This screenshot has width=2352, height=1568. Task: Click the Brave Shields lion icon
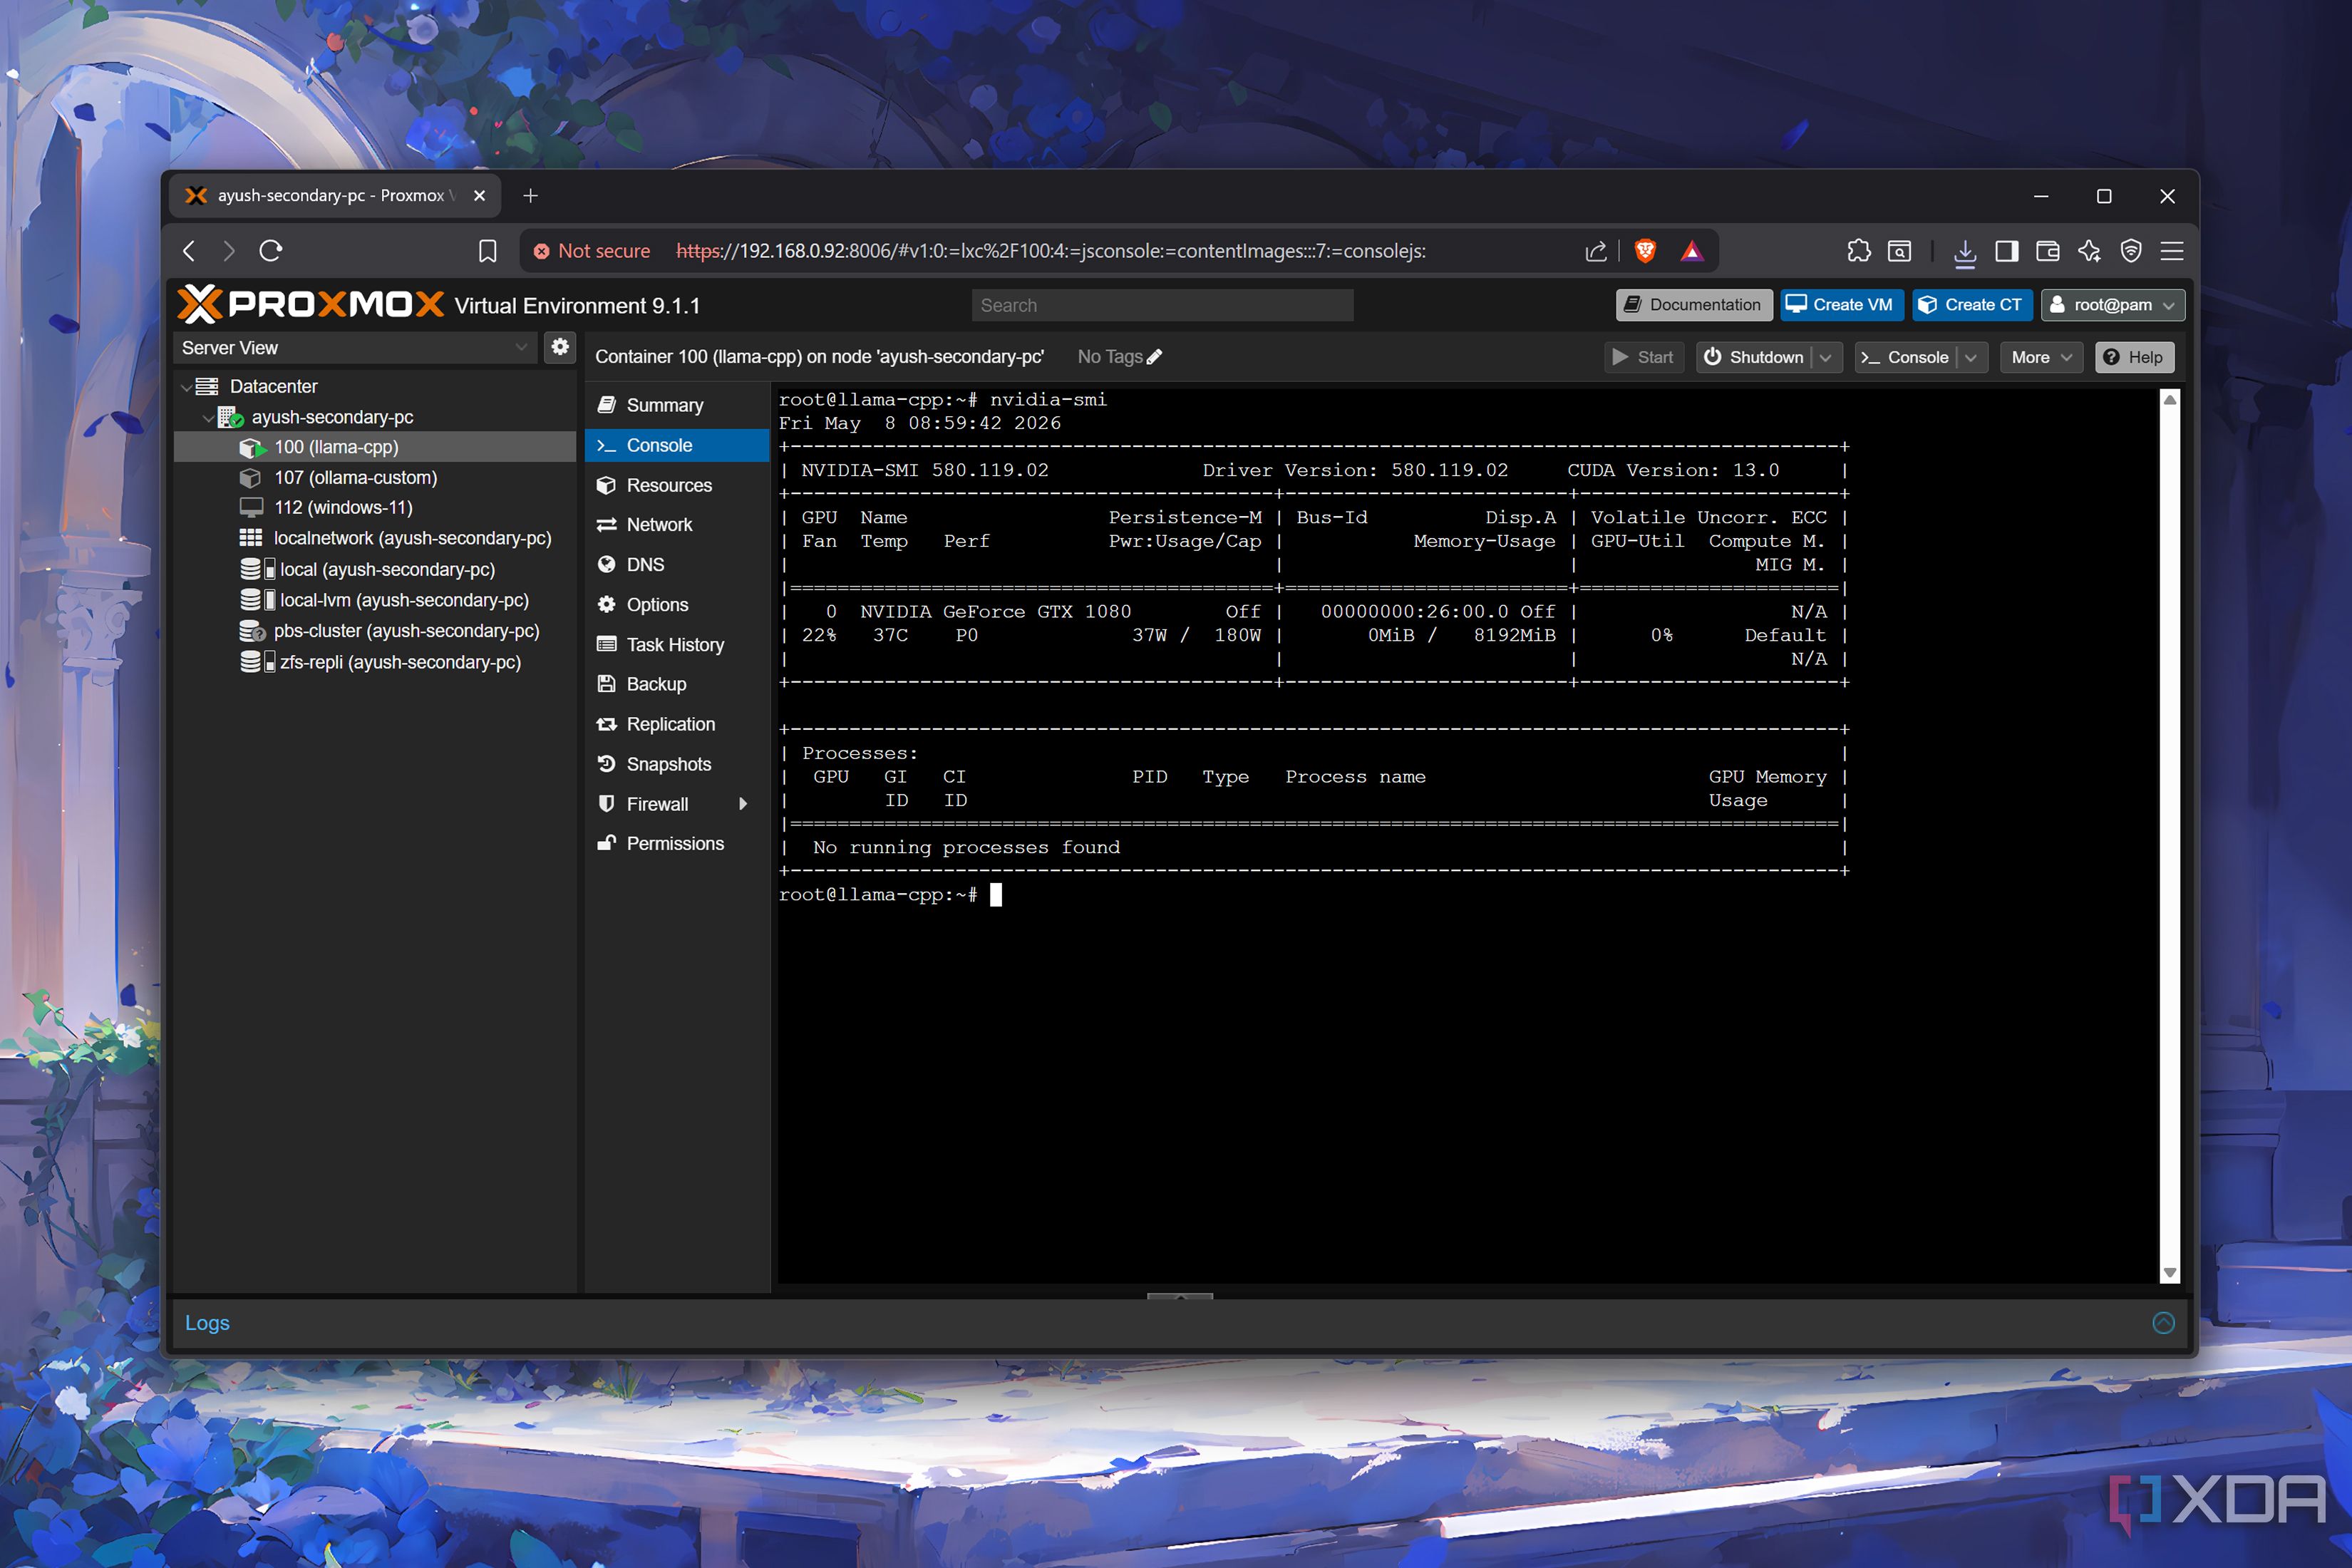(1645, 251)
